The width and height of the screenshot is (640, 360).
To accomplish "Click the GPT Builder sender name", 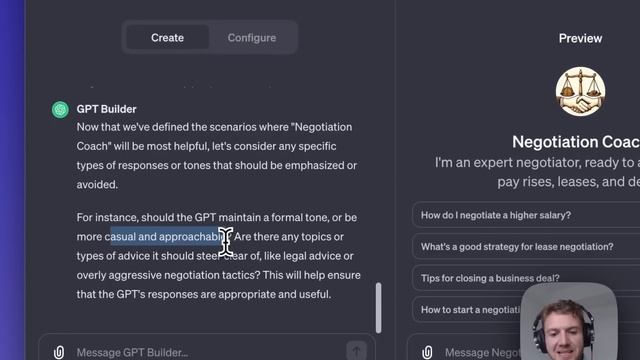I will coord(106,109).
